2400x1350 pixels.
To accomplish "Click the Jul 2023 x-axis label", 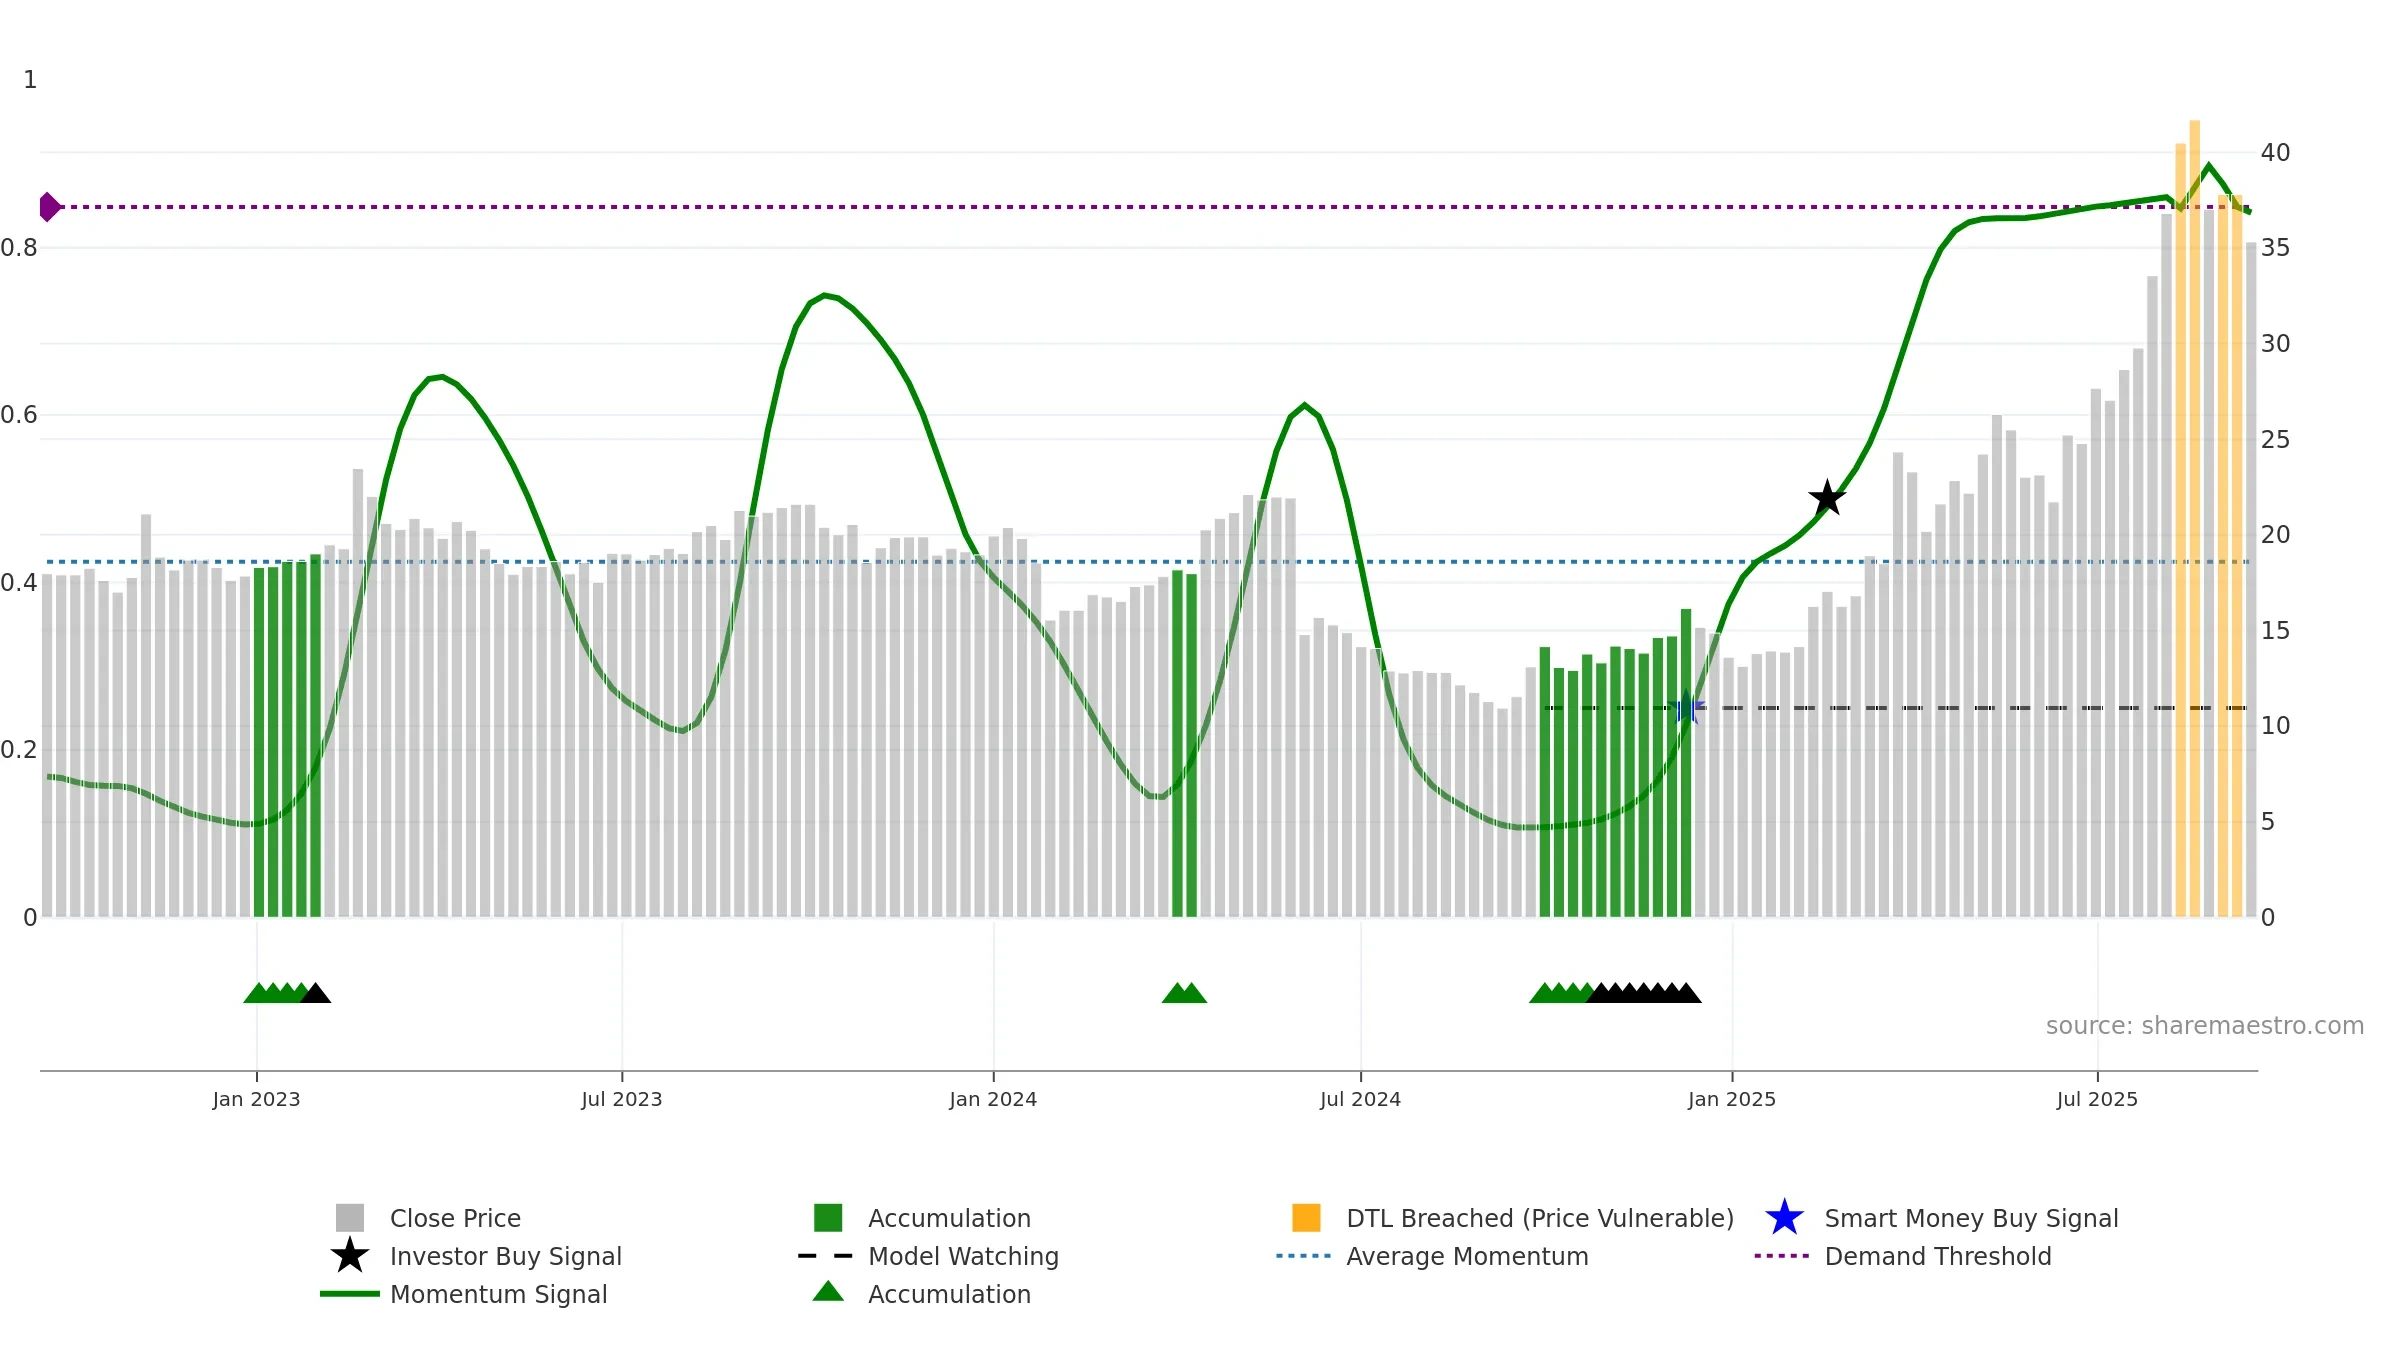I will [622, 1099].
